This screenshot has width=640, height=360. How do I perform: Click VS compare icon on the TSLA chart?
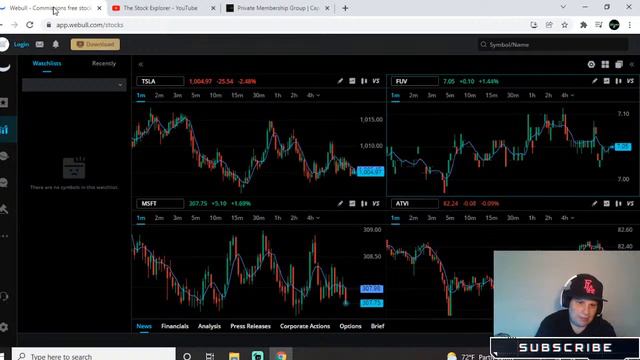pyautogui.click(x=376, y=81)
